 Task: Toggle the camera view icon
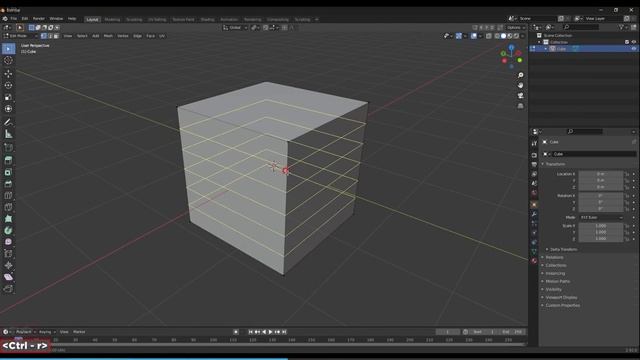(x=520, y=96)
